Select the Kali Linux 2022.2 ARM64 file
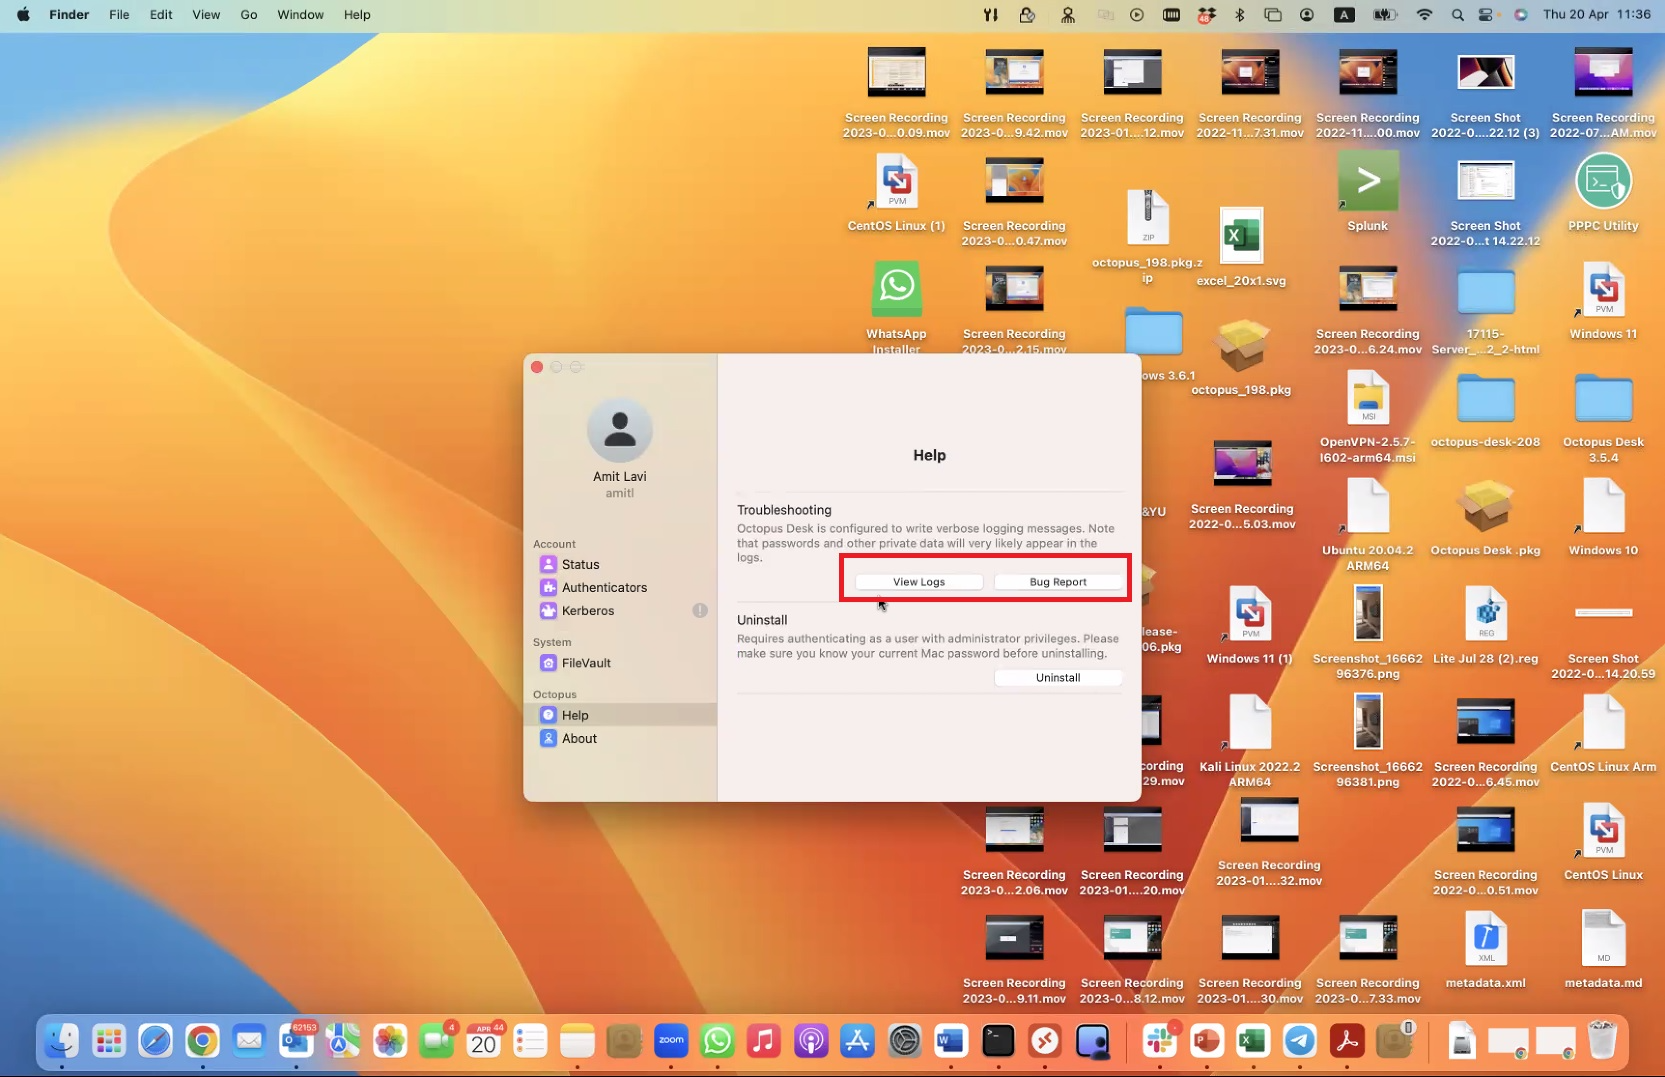 (1249, 723)
